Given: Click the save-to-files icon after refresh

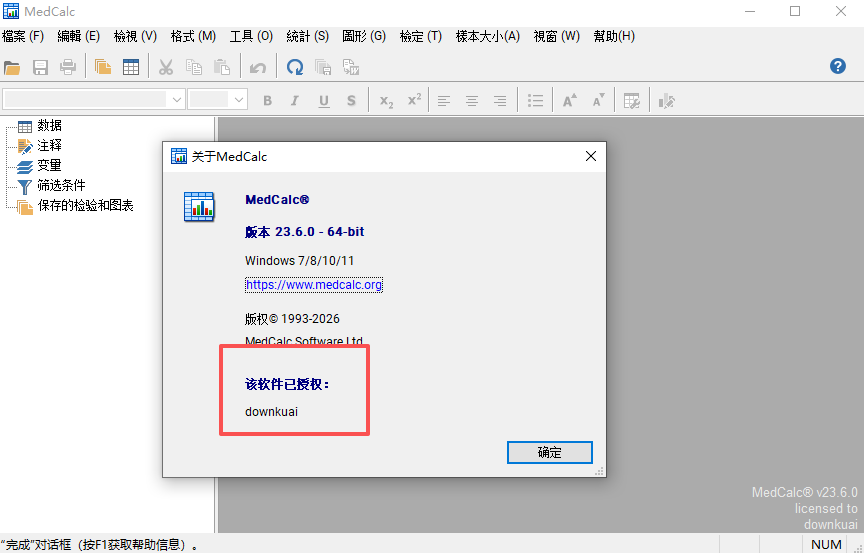Looking at the screenshot, I should (x=323, y=68).
